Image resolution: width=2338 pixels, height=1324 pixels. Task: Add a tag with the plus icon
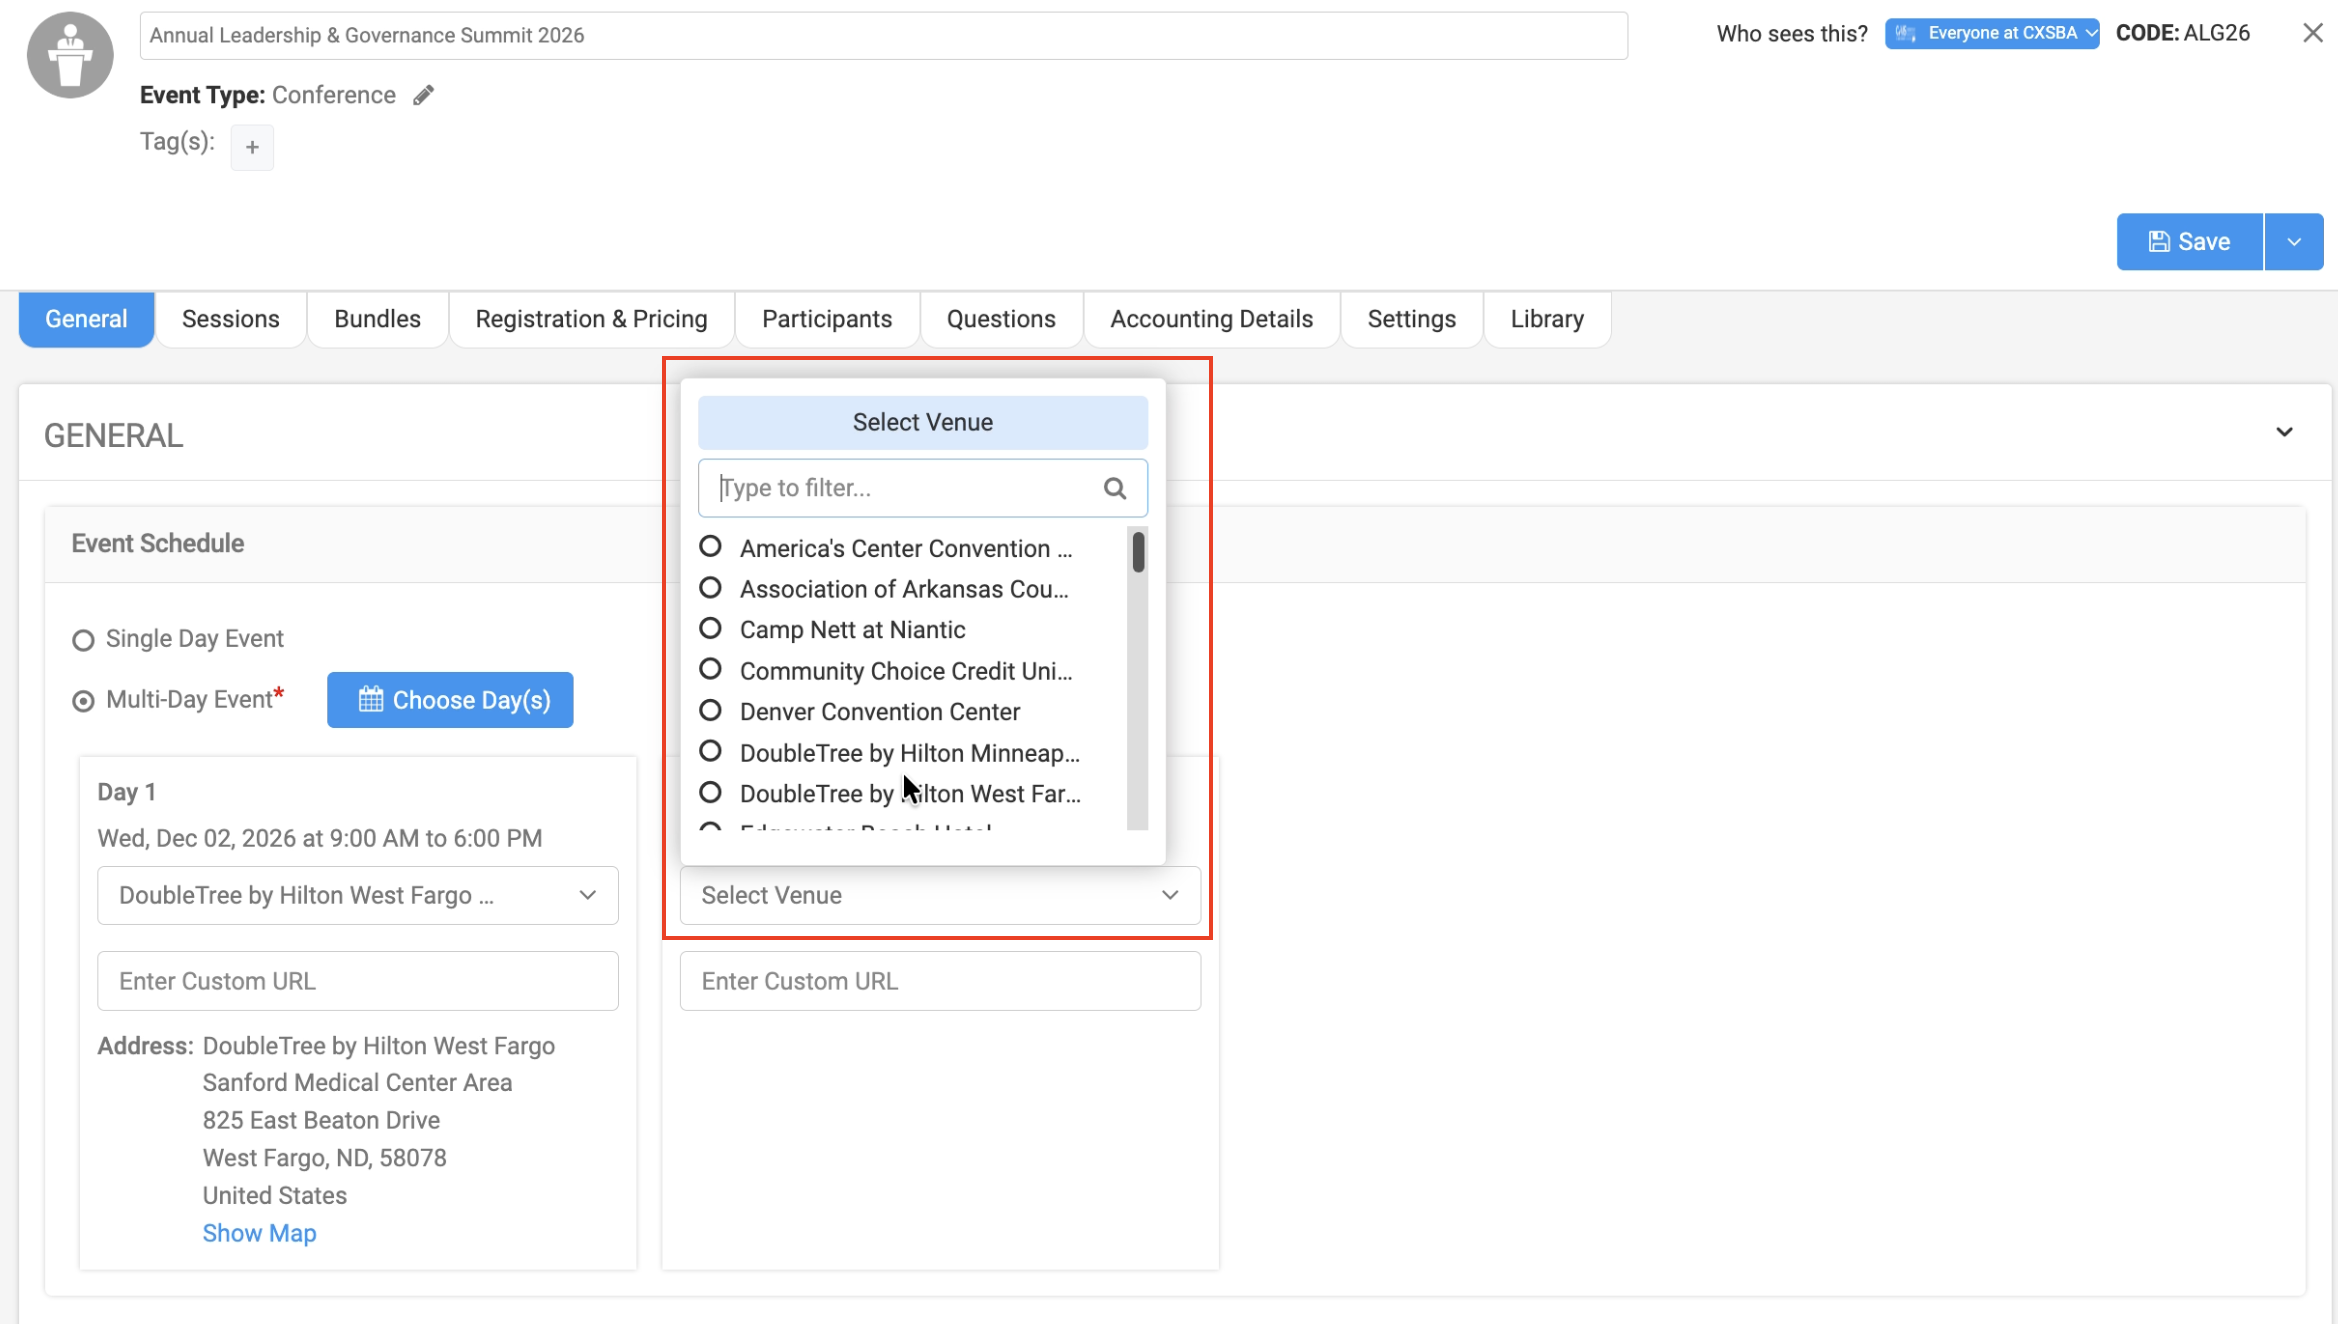point(252,148)
